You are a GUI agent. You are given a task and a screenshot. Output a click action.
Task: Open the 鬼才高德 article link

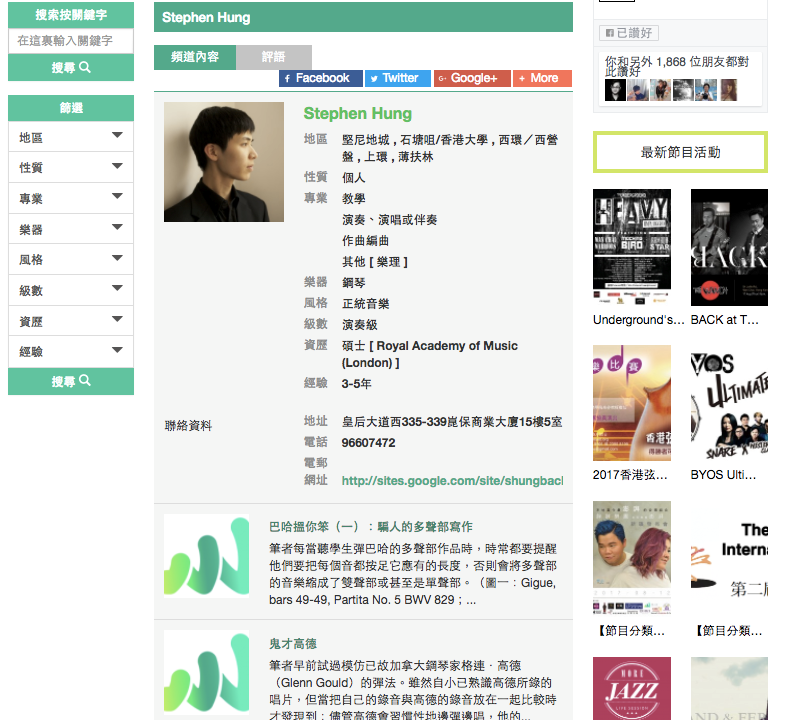(292, 644)
